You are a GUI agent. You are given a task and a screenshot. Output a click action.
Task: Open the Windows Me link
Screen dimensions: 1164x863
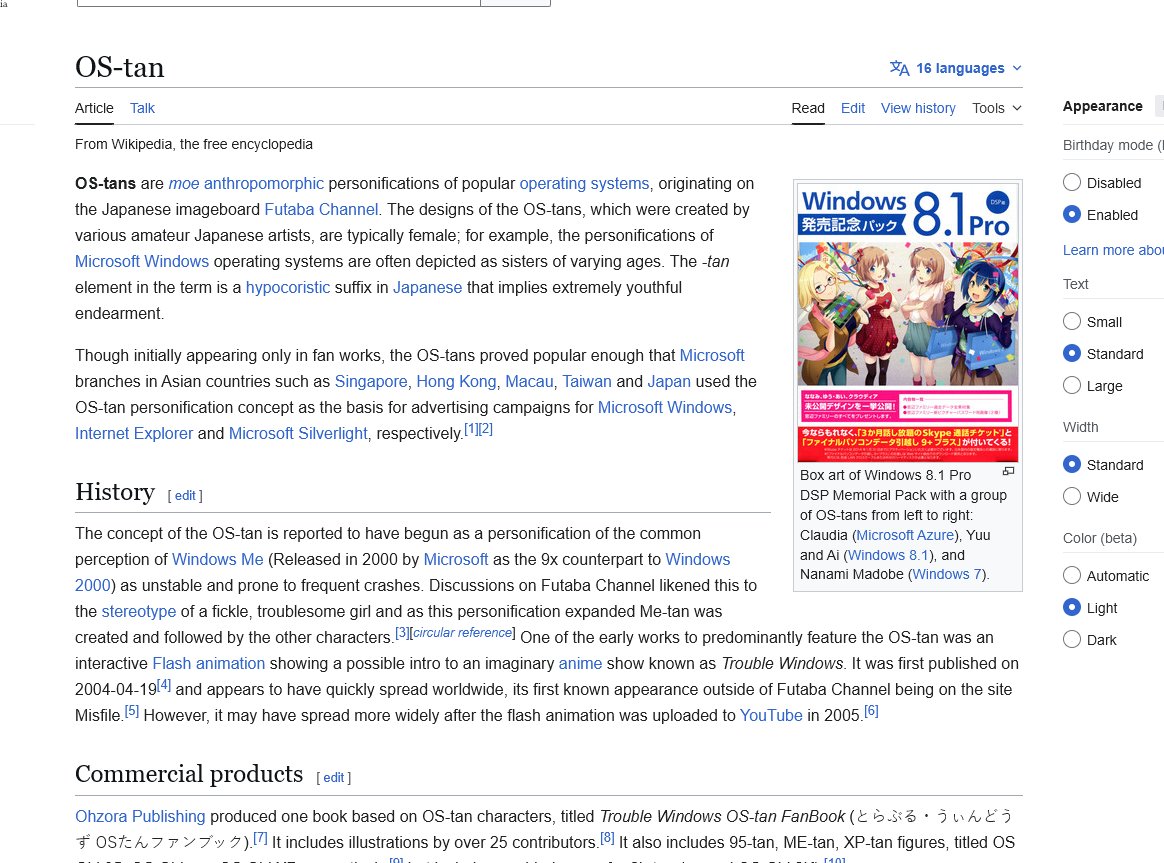pyautogui.click(x=218, y=560)
